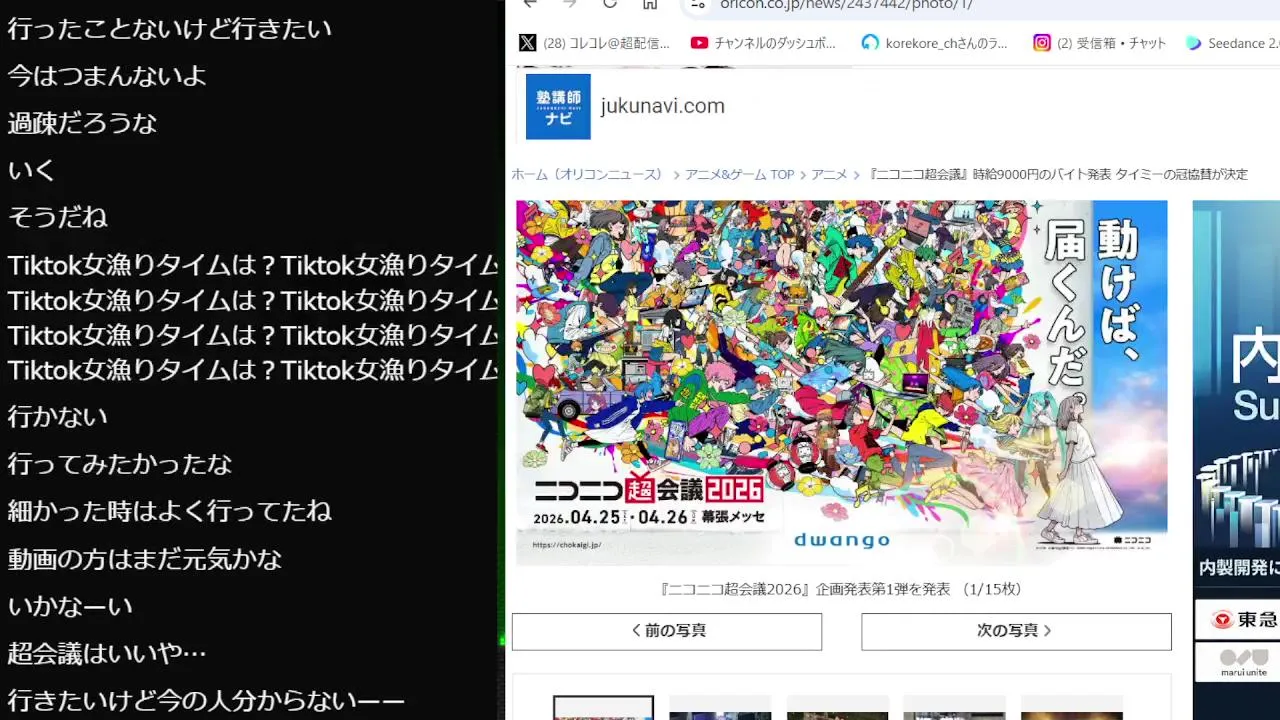View site information icon in address bar
The width and height of the screenshot is (1280, 720).
tap(698, 4)
